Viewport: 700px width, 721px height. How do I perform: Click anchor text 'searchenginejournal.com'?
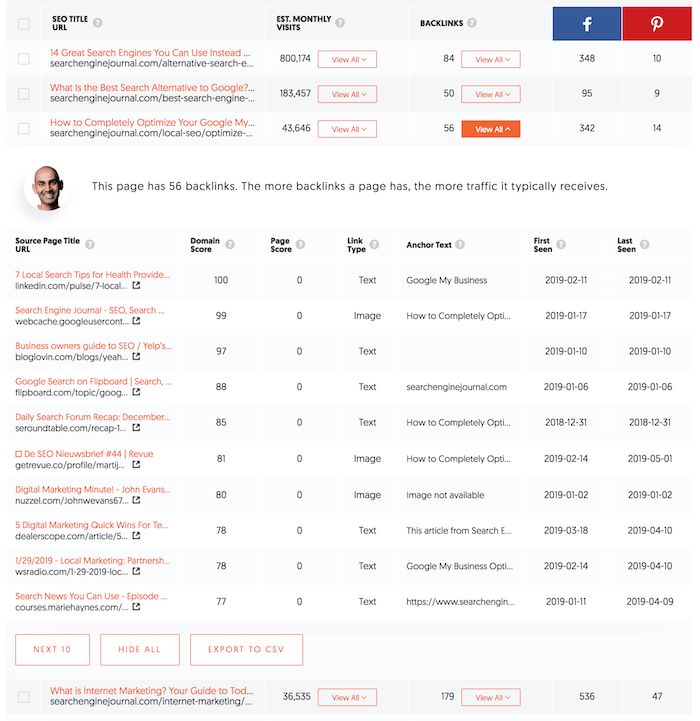point(457,387)
